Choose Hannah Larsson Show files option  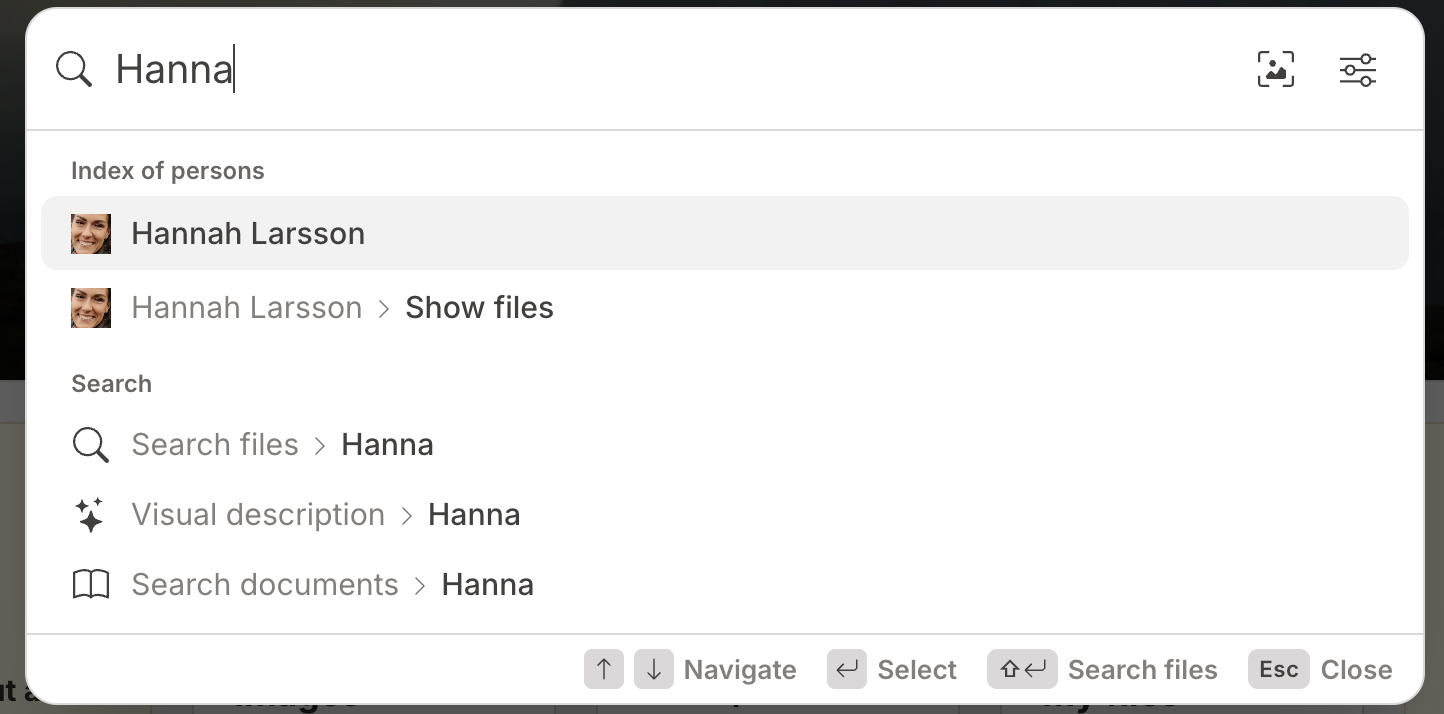[724, 307]
